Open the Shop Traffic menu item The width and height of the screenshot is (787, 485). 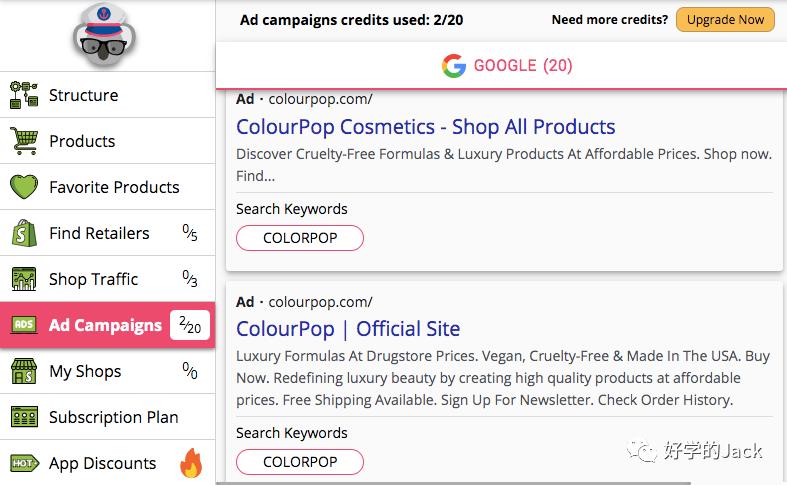point(94,279)
